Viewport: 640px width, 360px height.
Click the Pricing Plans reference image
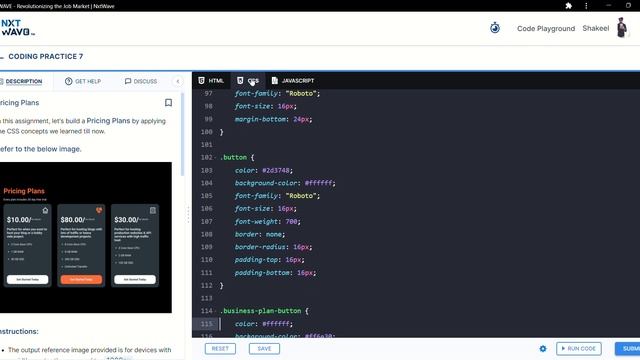[x=86, y=238]
